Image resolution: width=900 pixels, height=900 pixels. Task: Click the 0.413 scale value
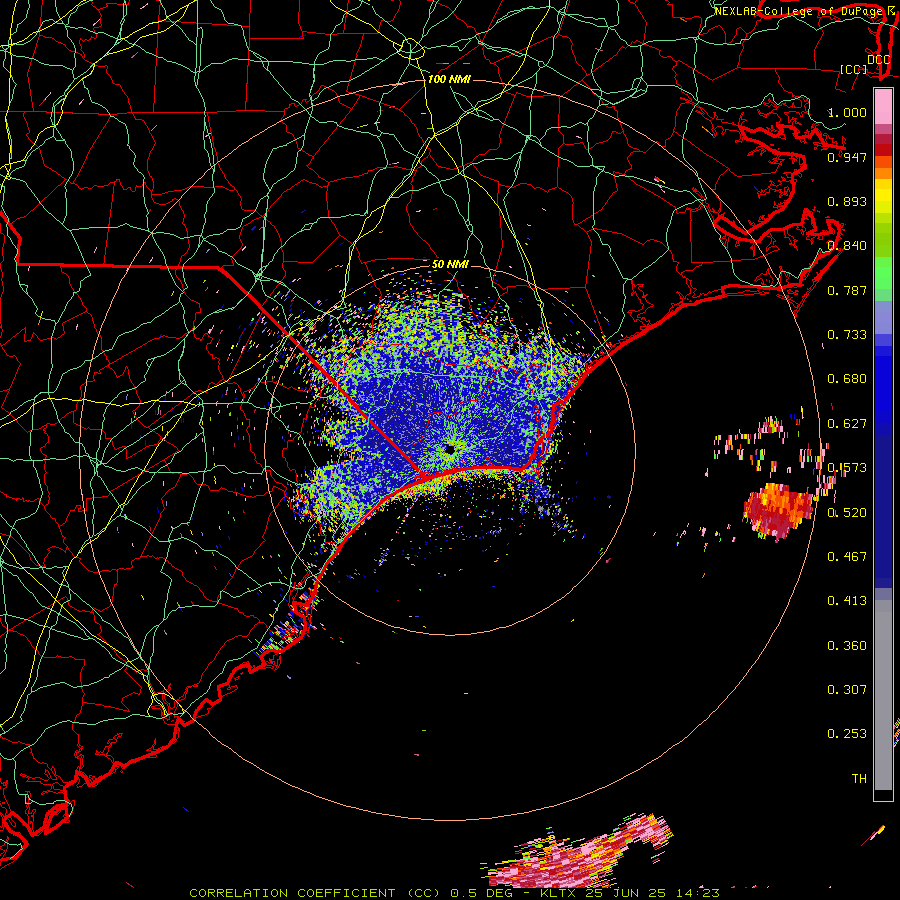847,601
